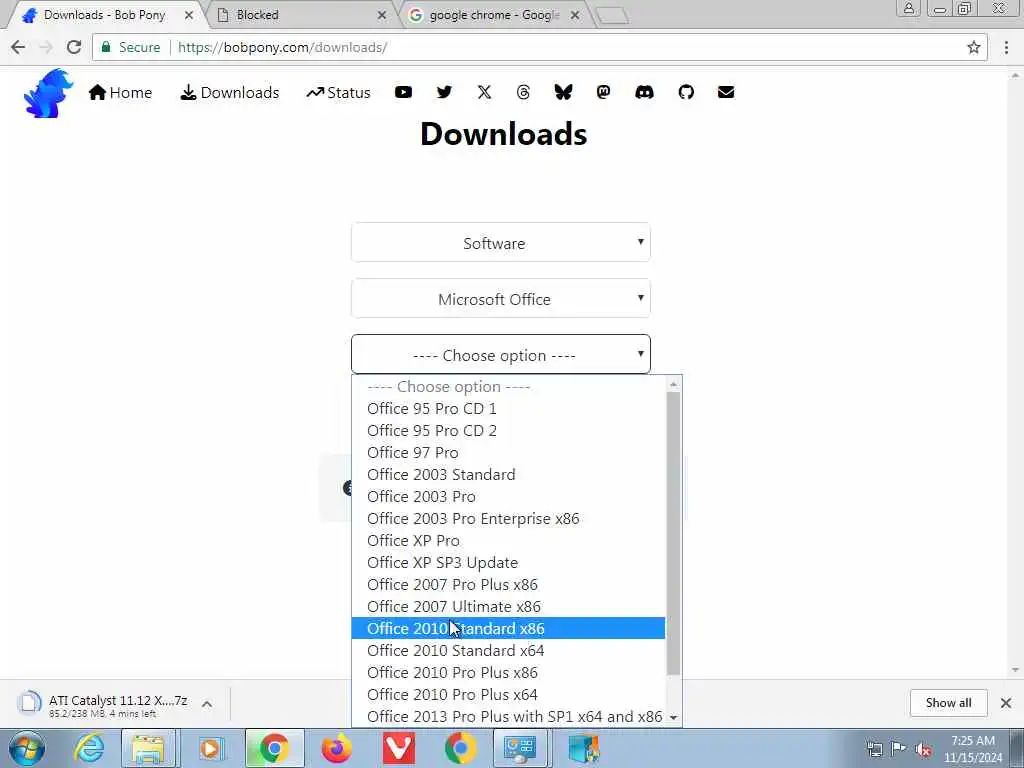Close the google chrome Google tab
The height and width of the screenshot is (768, 1024).
tap(575, 15)
